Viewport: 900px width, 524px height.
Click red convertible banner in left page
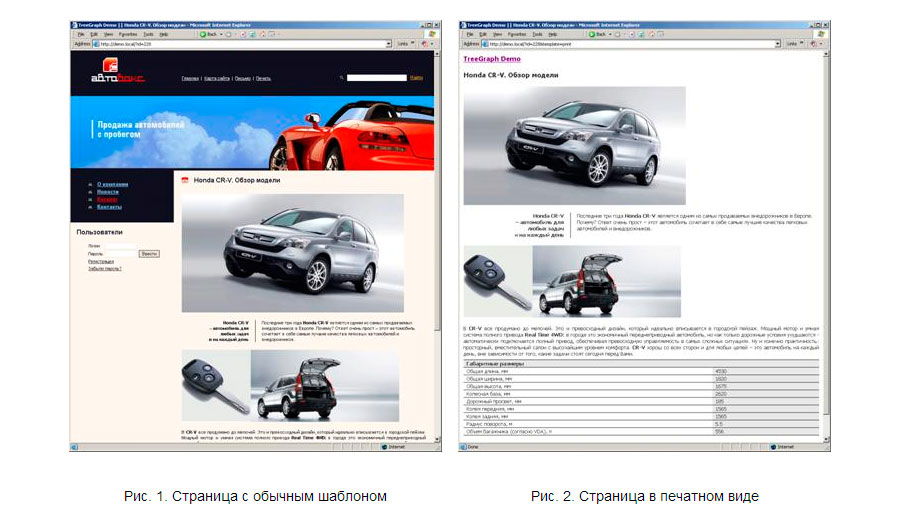[252, 133]
